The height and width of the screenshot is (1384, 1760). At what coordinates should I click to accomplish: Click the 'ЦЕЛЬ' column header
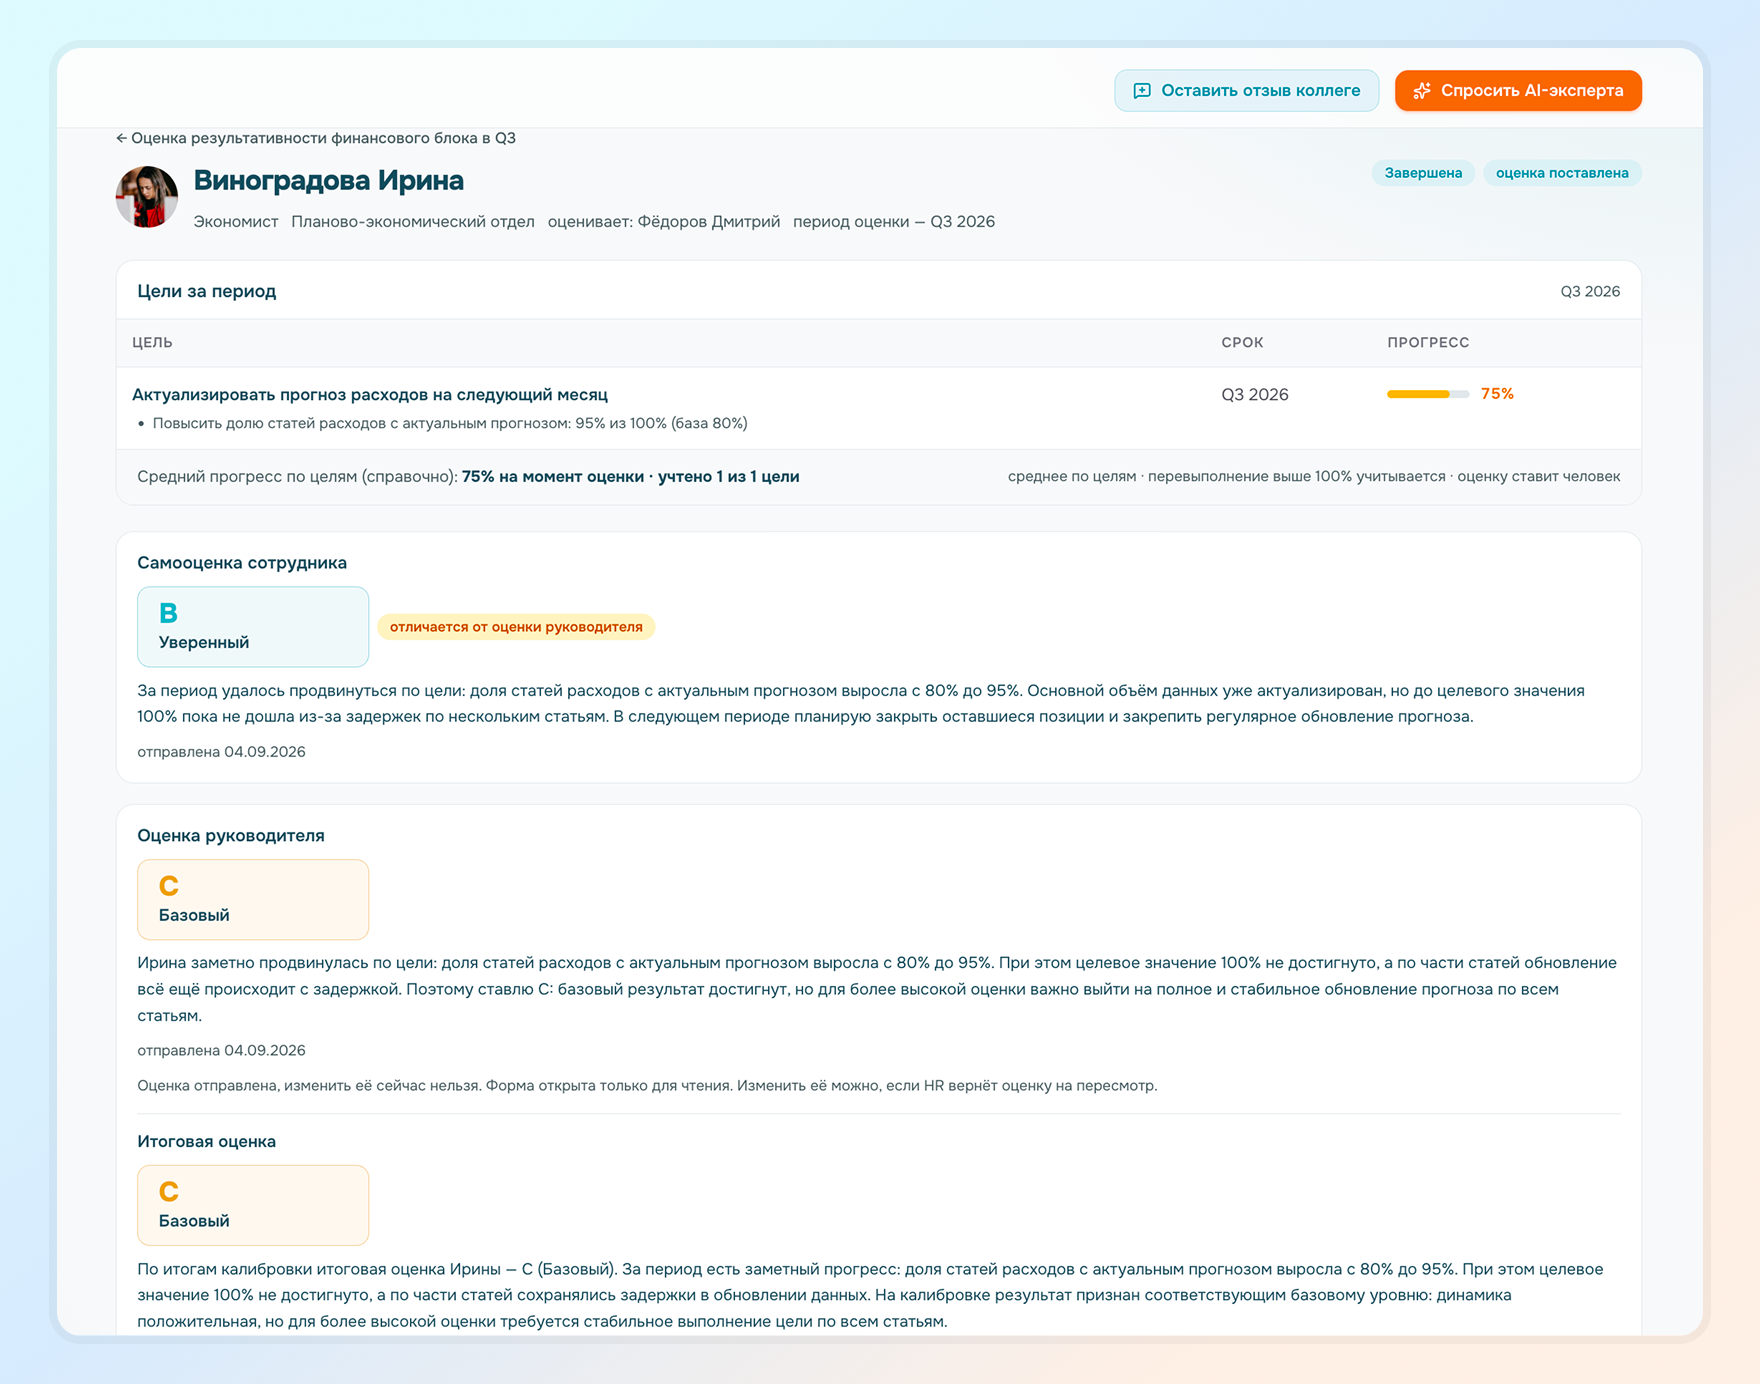click(x=152, y=342)
